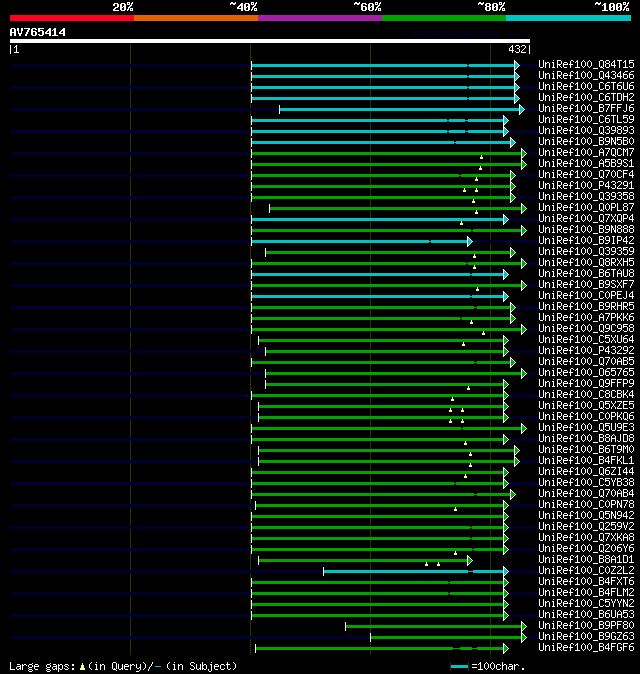Click the cyan alignment bar for UniRef100_C0Z2L2
This screenshot has height=674, width=640.
pos(416,571)
